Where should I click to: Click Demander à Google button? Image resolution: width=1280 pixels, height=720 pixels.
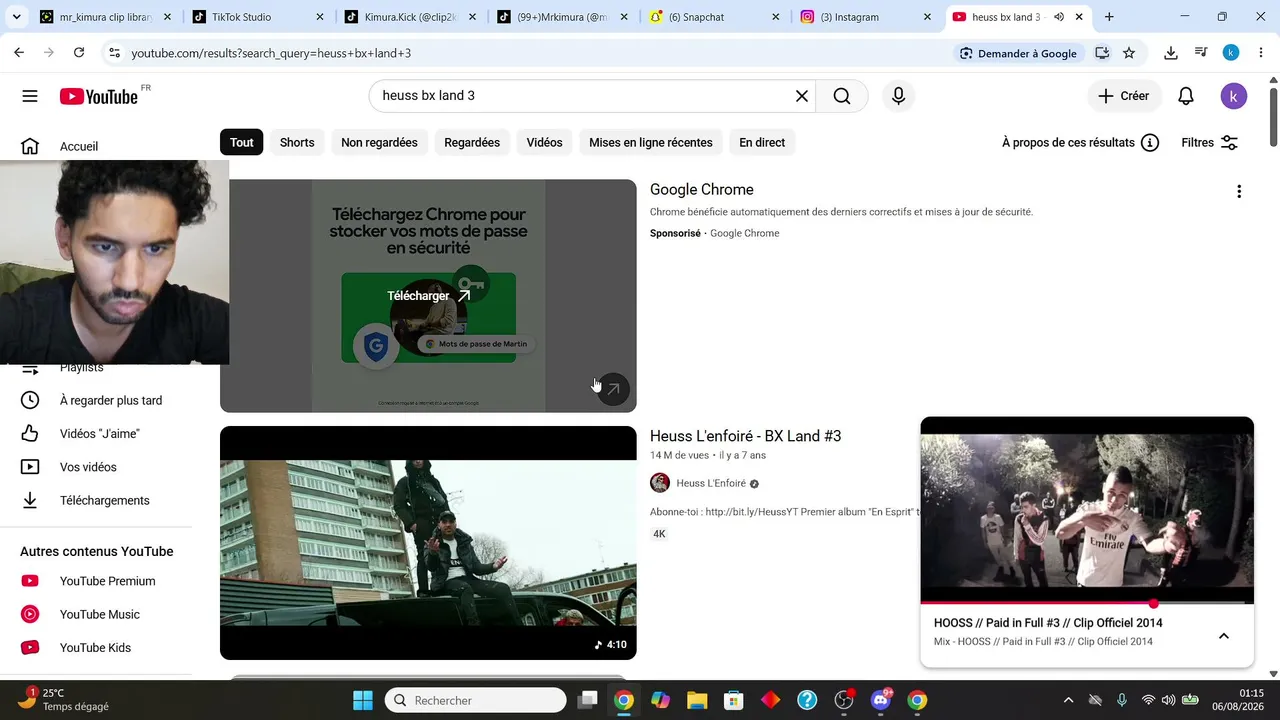1018,53
